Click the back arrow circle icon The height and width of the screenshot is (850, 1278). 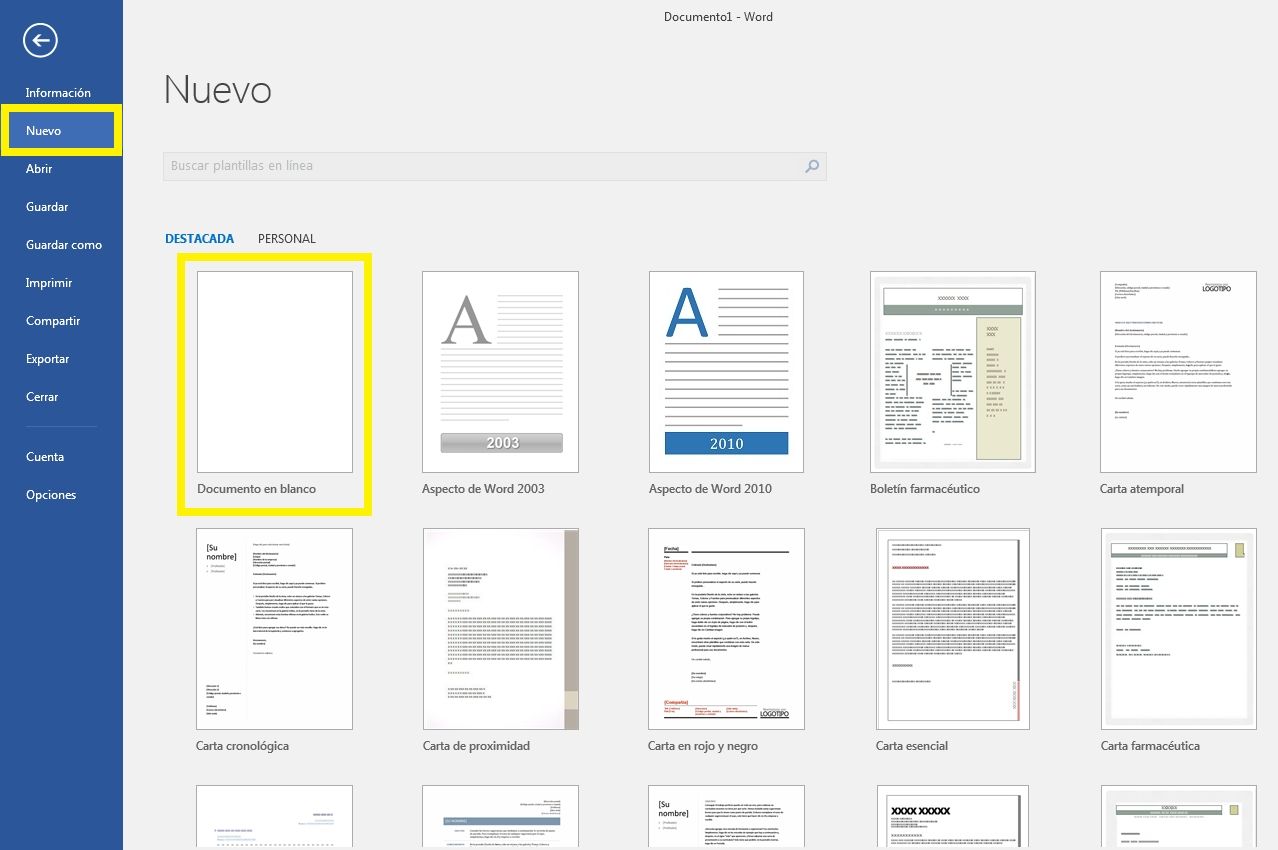tap(41, 40)
